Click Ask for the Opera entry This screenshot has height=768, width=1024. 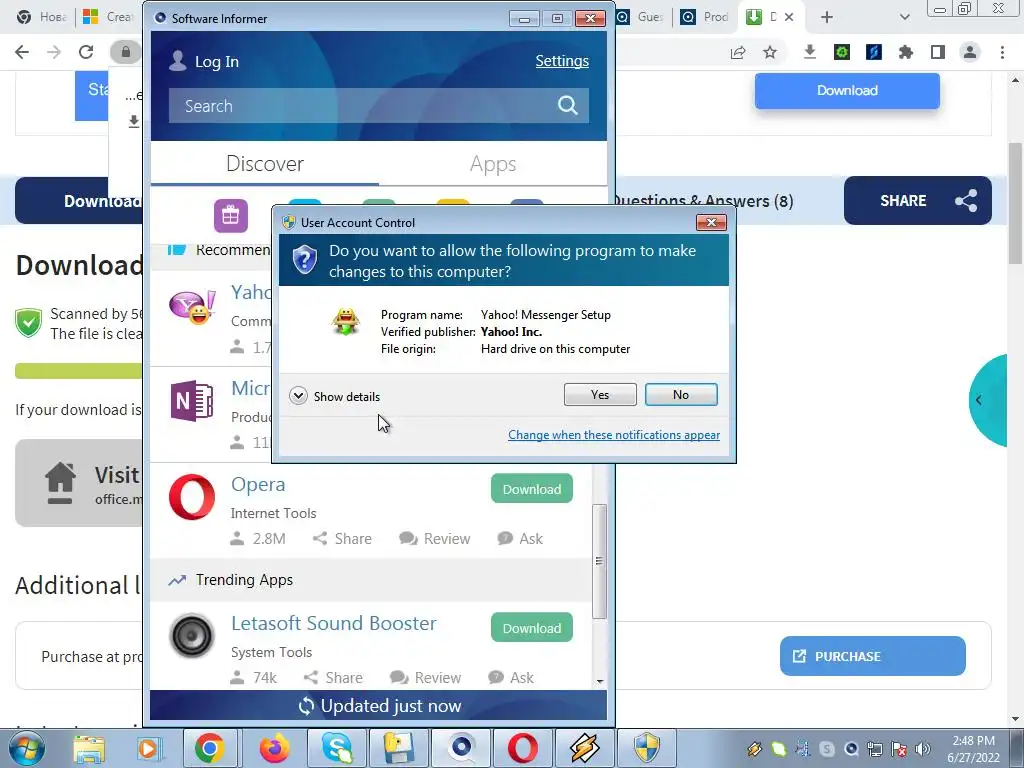click(x=520, y=539)
